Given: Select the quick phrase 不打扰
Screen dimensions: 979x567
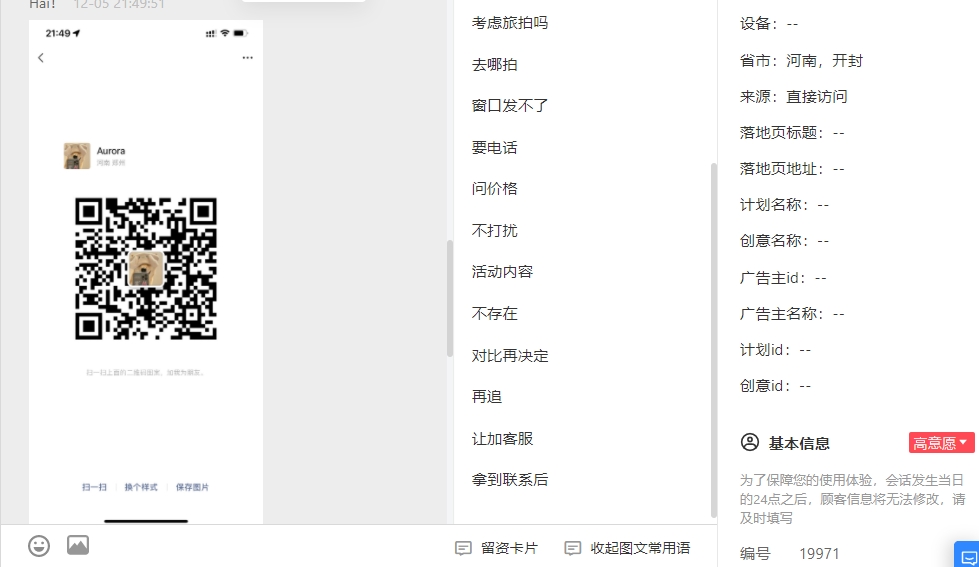Looking at the screenshot, I should 494,231.
